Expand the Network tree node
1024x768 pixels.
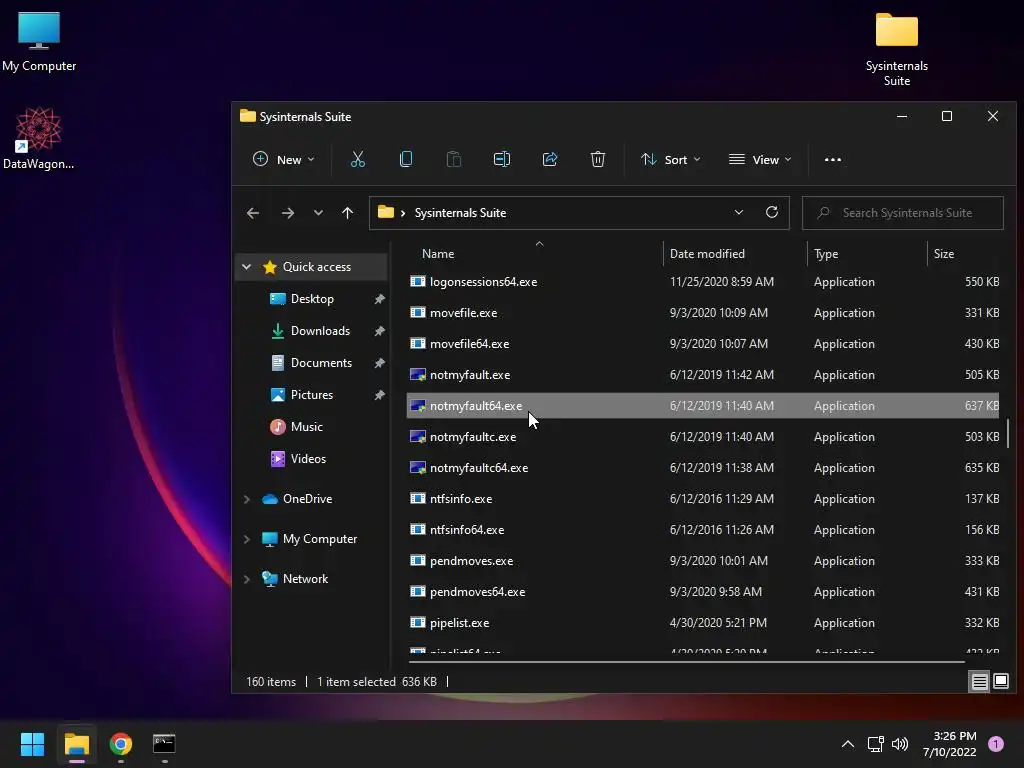(x=246, y=579)
